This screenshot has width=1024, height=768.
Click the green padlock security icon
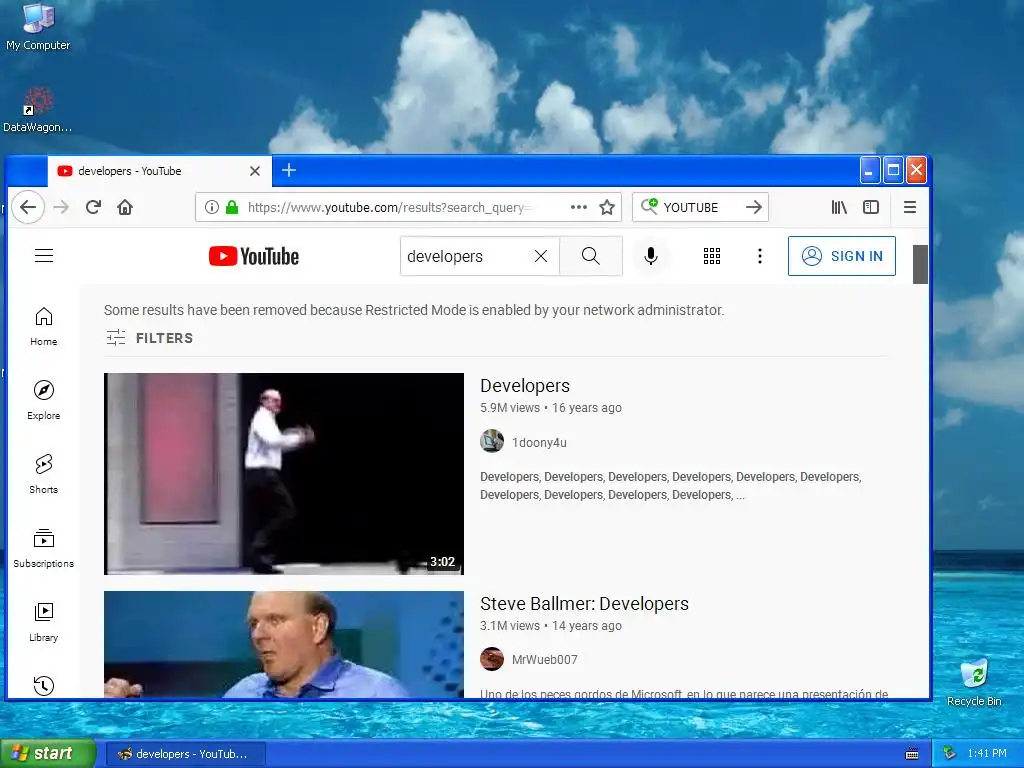click(232, 207)
